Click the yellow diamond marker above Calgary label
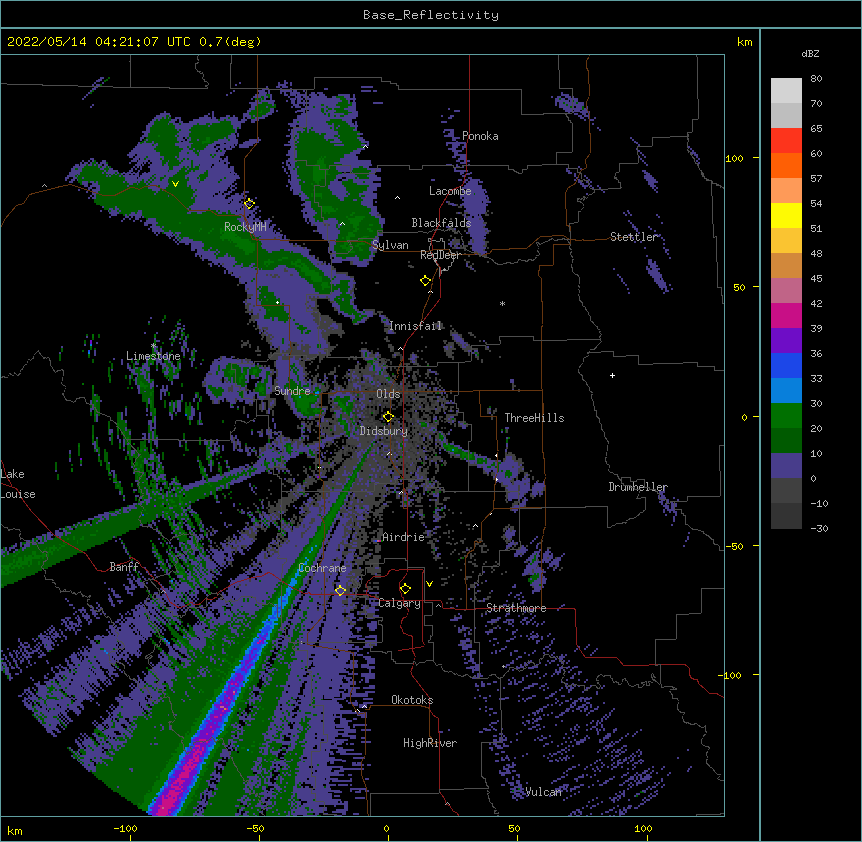The height and width of the screenshot is (842, 862). (405, 589)
